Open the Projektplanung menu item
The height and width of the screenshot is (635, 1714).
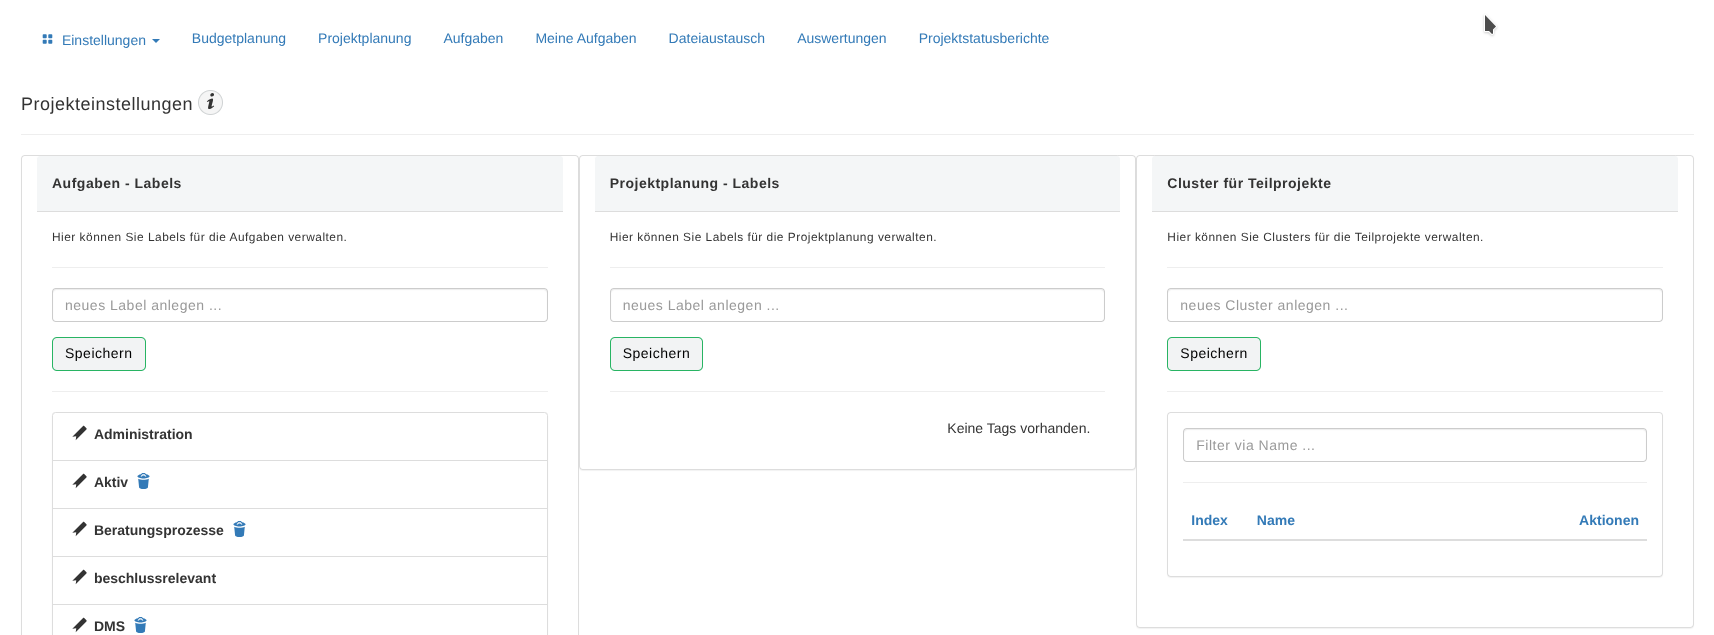point(364,38)
